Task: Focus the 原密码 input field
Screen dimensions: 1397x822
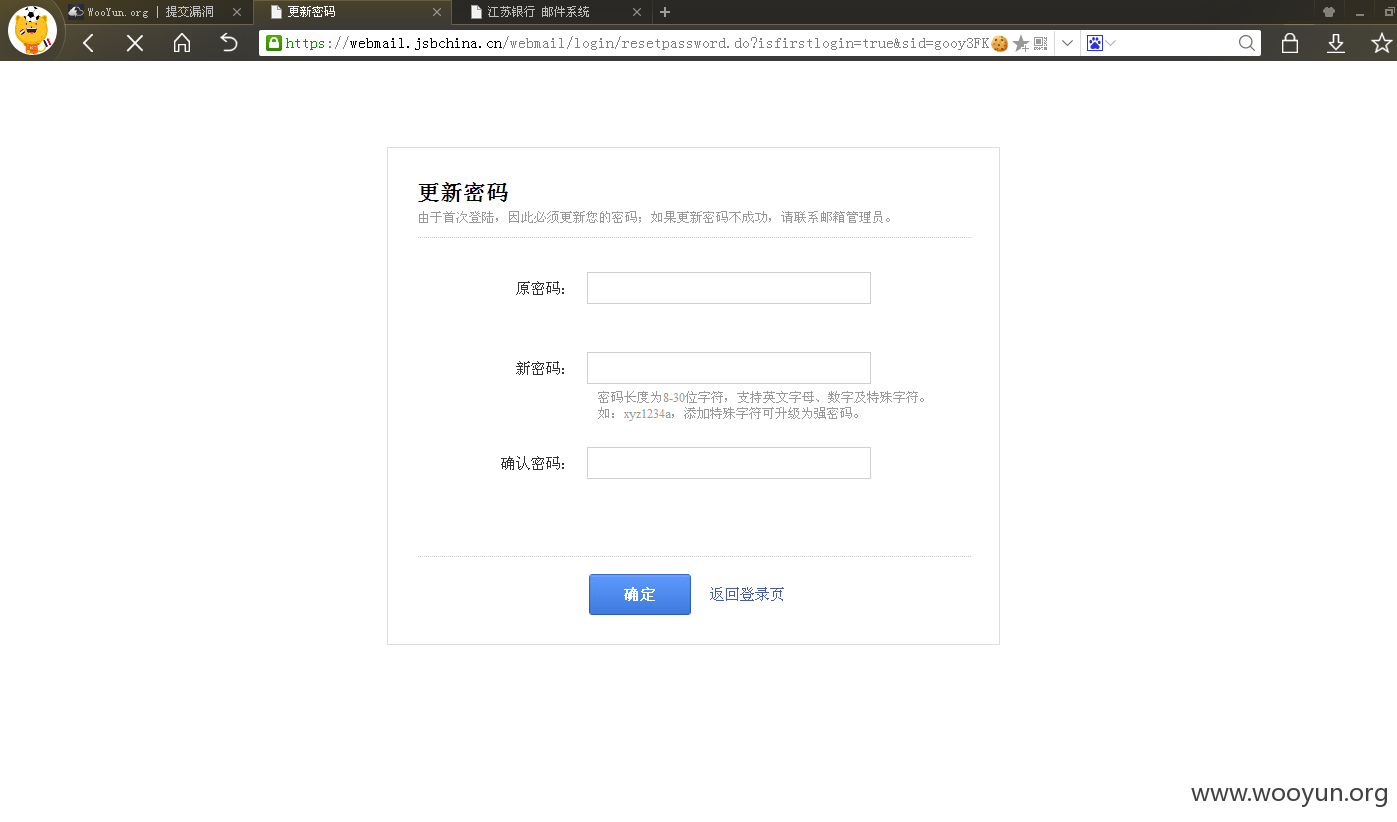Action: click(728, 288)
